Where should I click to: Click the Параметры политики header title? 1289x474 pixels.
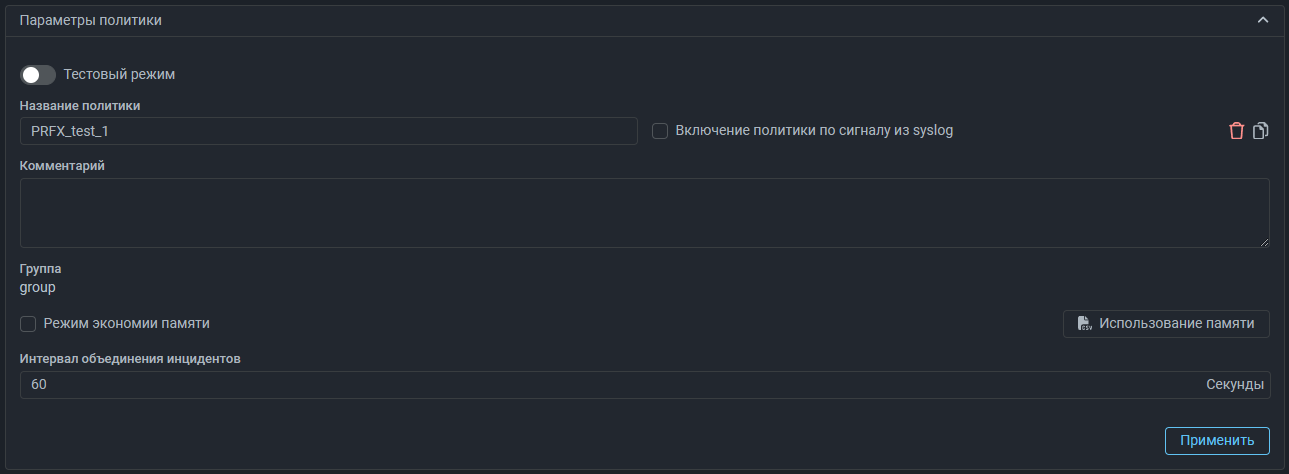[91, 20]
